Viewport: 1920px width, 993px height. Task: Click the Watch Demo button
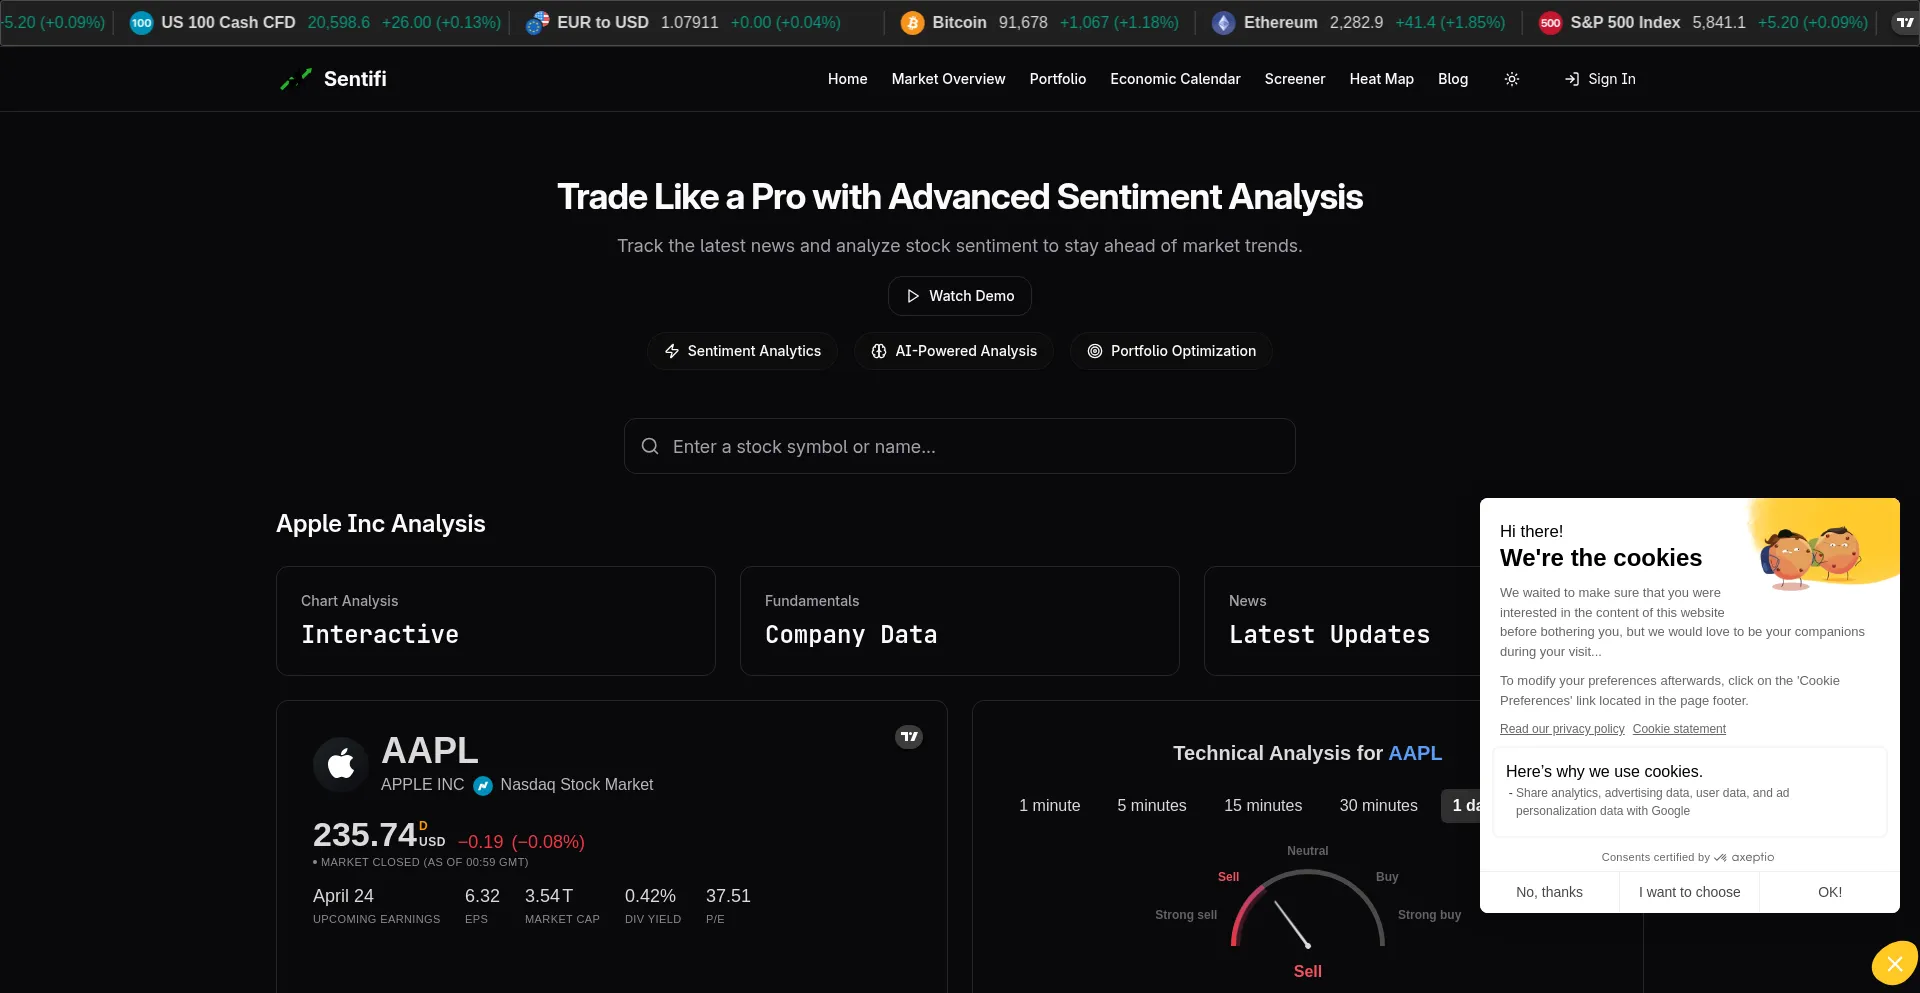tap(960, 296)
